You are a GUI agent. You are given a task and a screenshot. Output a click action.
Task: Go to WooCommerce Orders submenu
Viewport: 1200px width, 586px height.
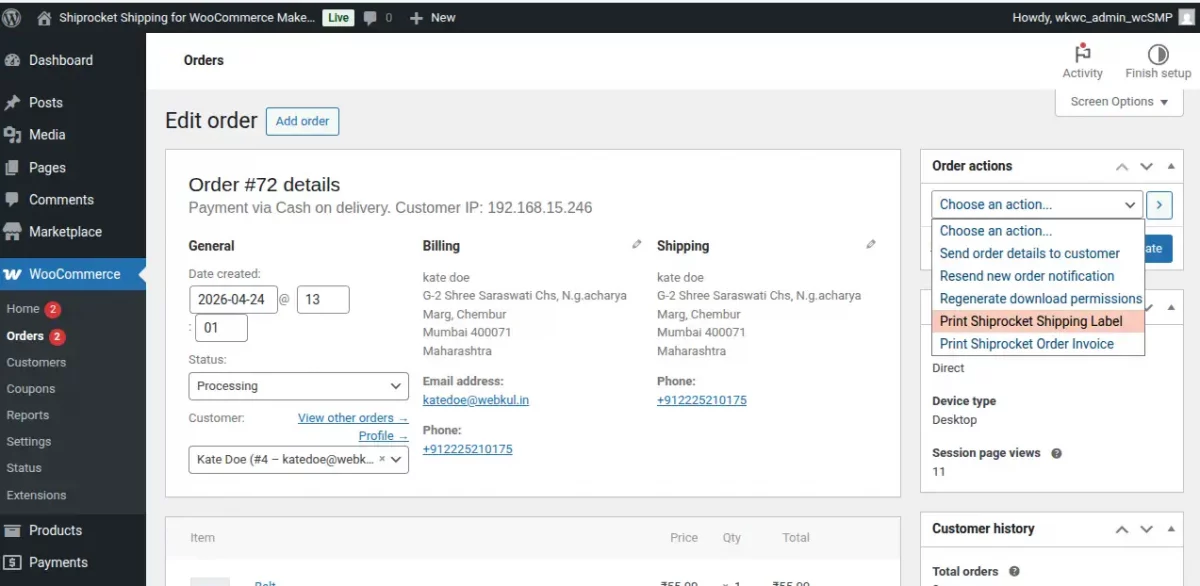(25, 336)
